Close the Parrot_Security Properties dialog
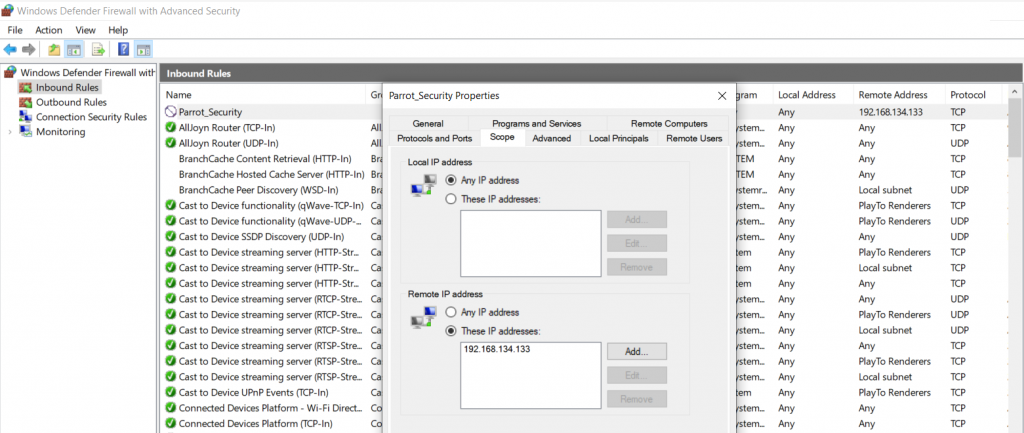The image size is (1024, 433). [x=722, y=96]
